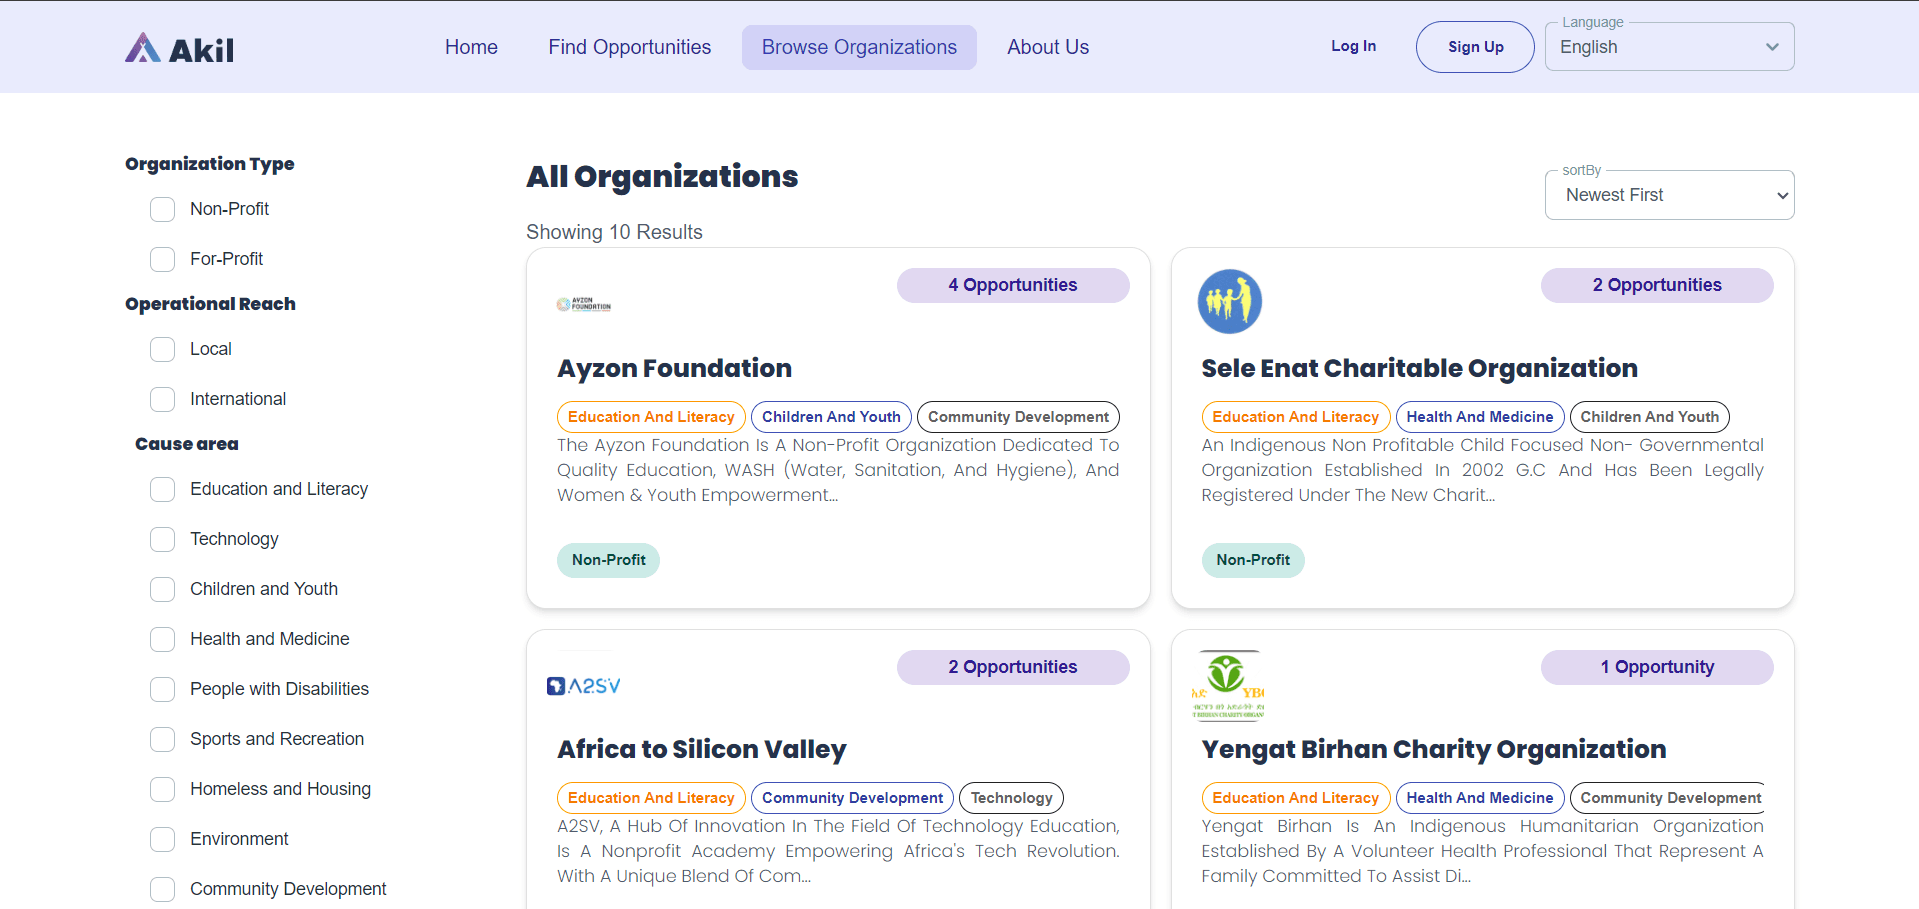
Task: Navigate to the Home tab
Action: pos(471,47)
